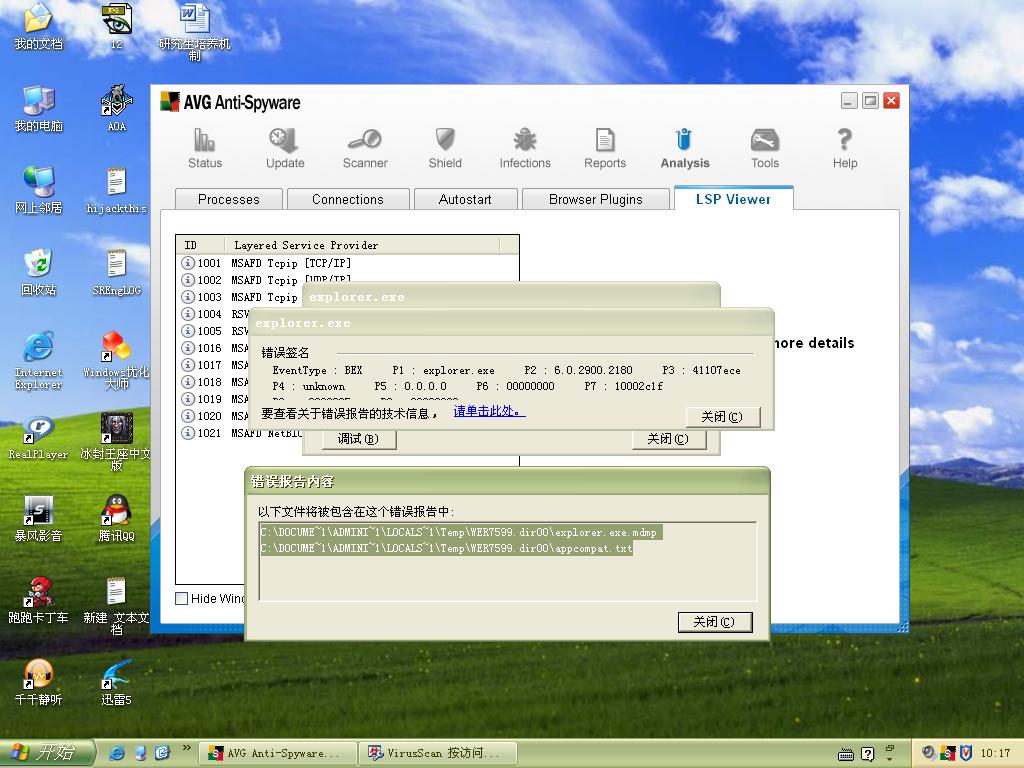The width and height of the screenshot is (1024, 768).
Task: Open the hijackthis text file icon
Action: [x=116, y=190]
